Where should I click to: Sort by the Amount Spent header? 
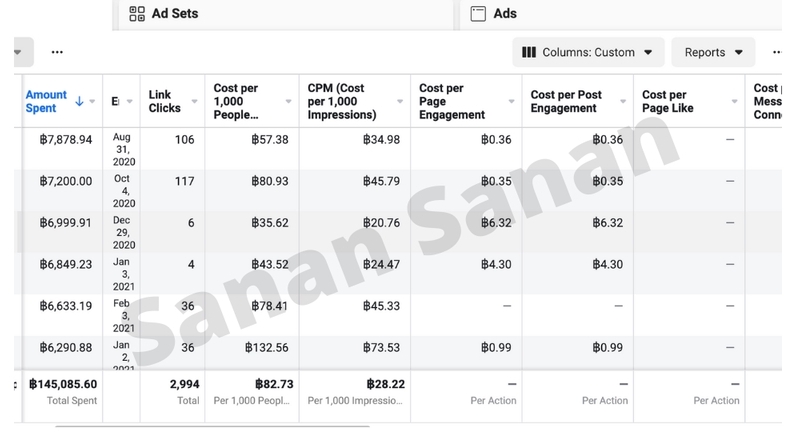click(46, 101)
